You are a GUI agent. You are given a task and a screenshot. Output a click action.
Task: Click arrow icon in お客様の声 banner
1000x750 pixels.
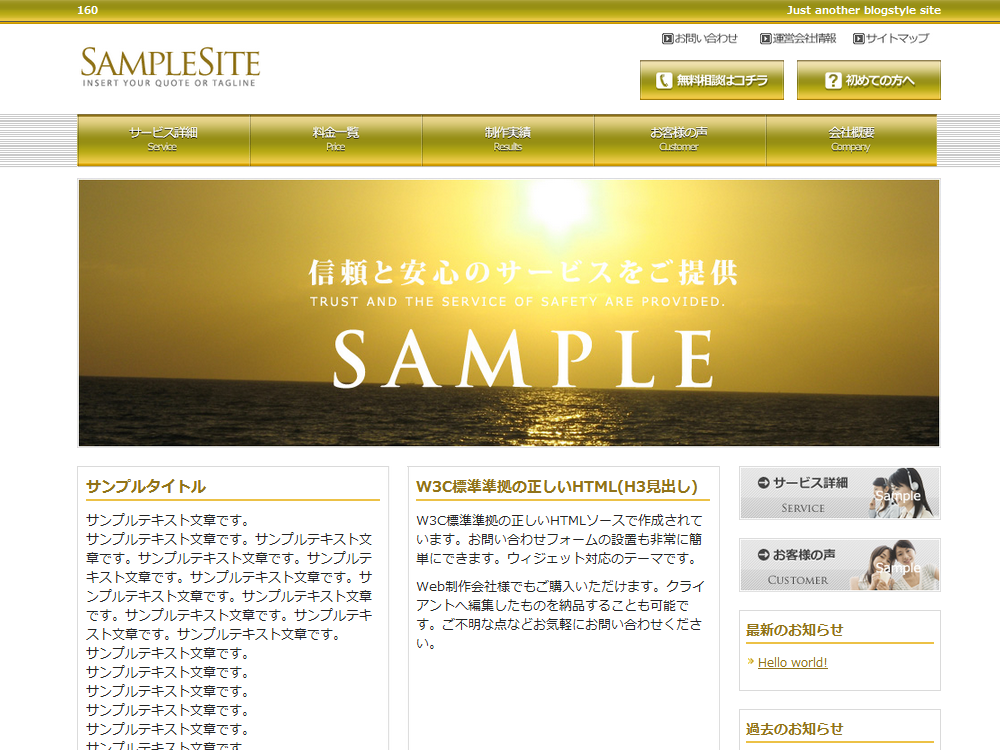[x=763, y=555]
